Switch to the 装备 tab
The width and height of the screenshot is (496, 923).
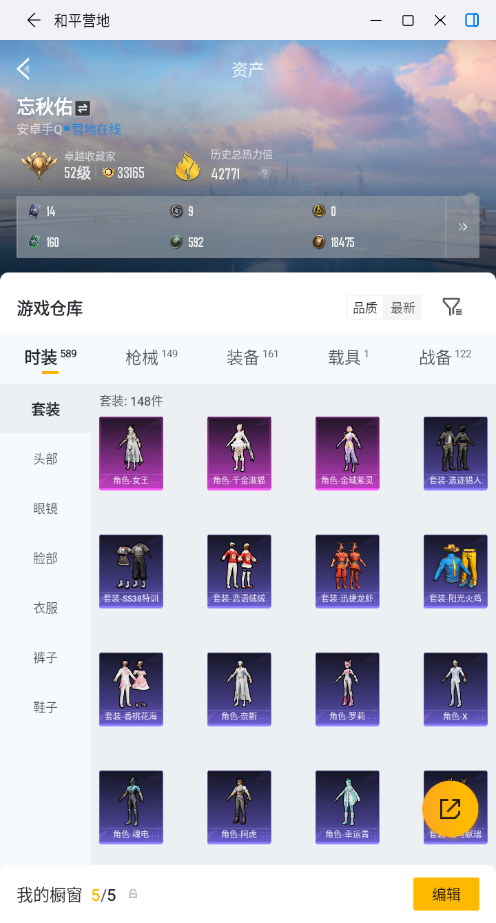pos(252,357)
